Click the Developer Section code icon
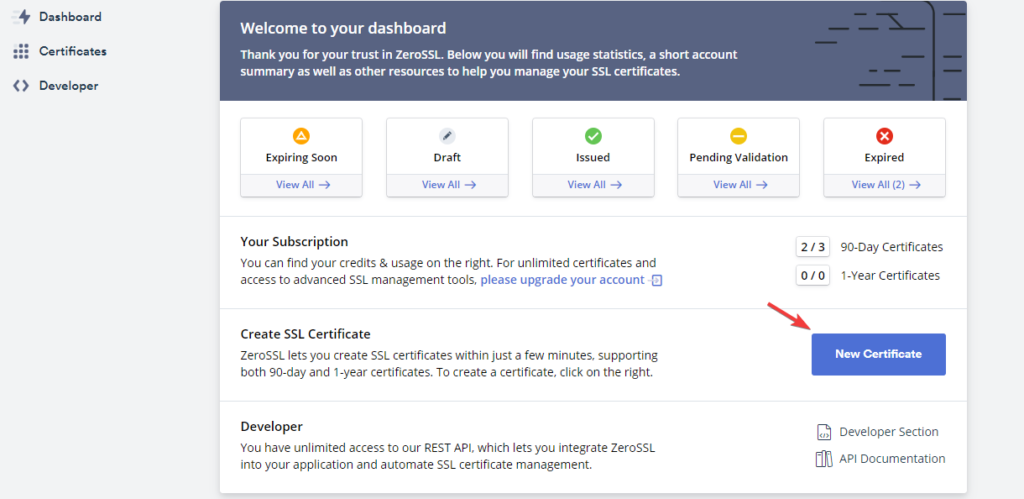This screenshot has width=1024, height=499. pos(824,432)
